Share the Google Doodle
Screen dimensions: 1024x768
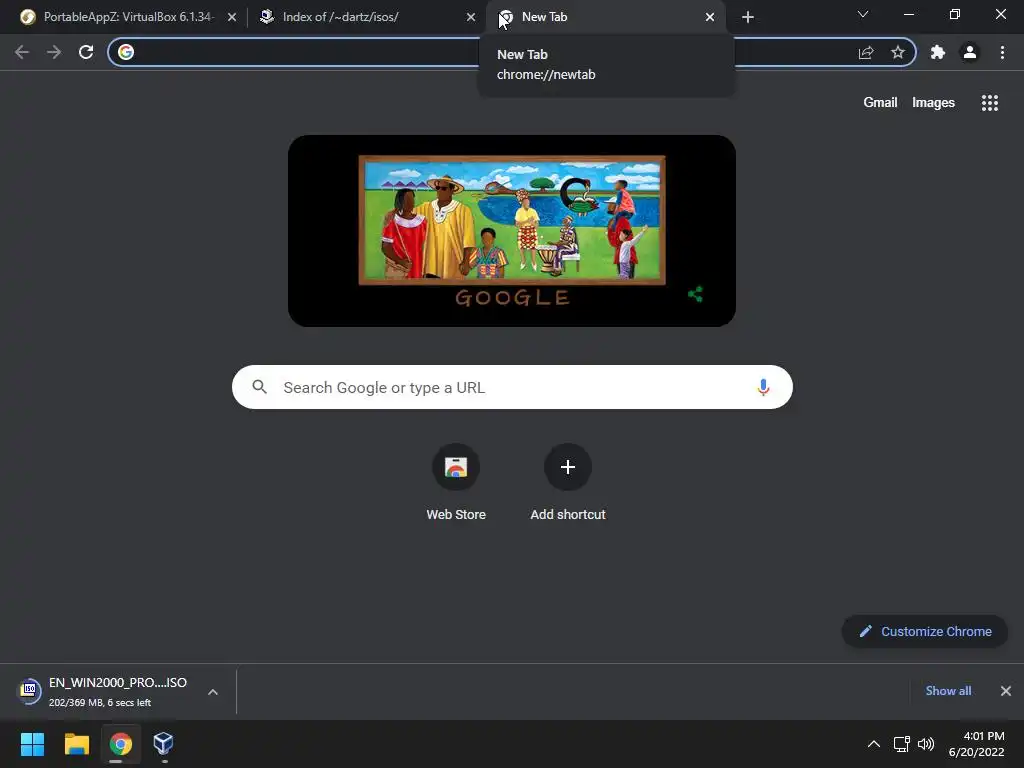tap(696, 295)
